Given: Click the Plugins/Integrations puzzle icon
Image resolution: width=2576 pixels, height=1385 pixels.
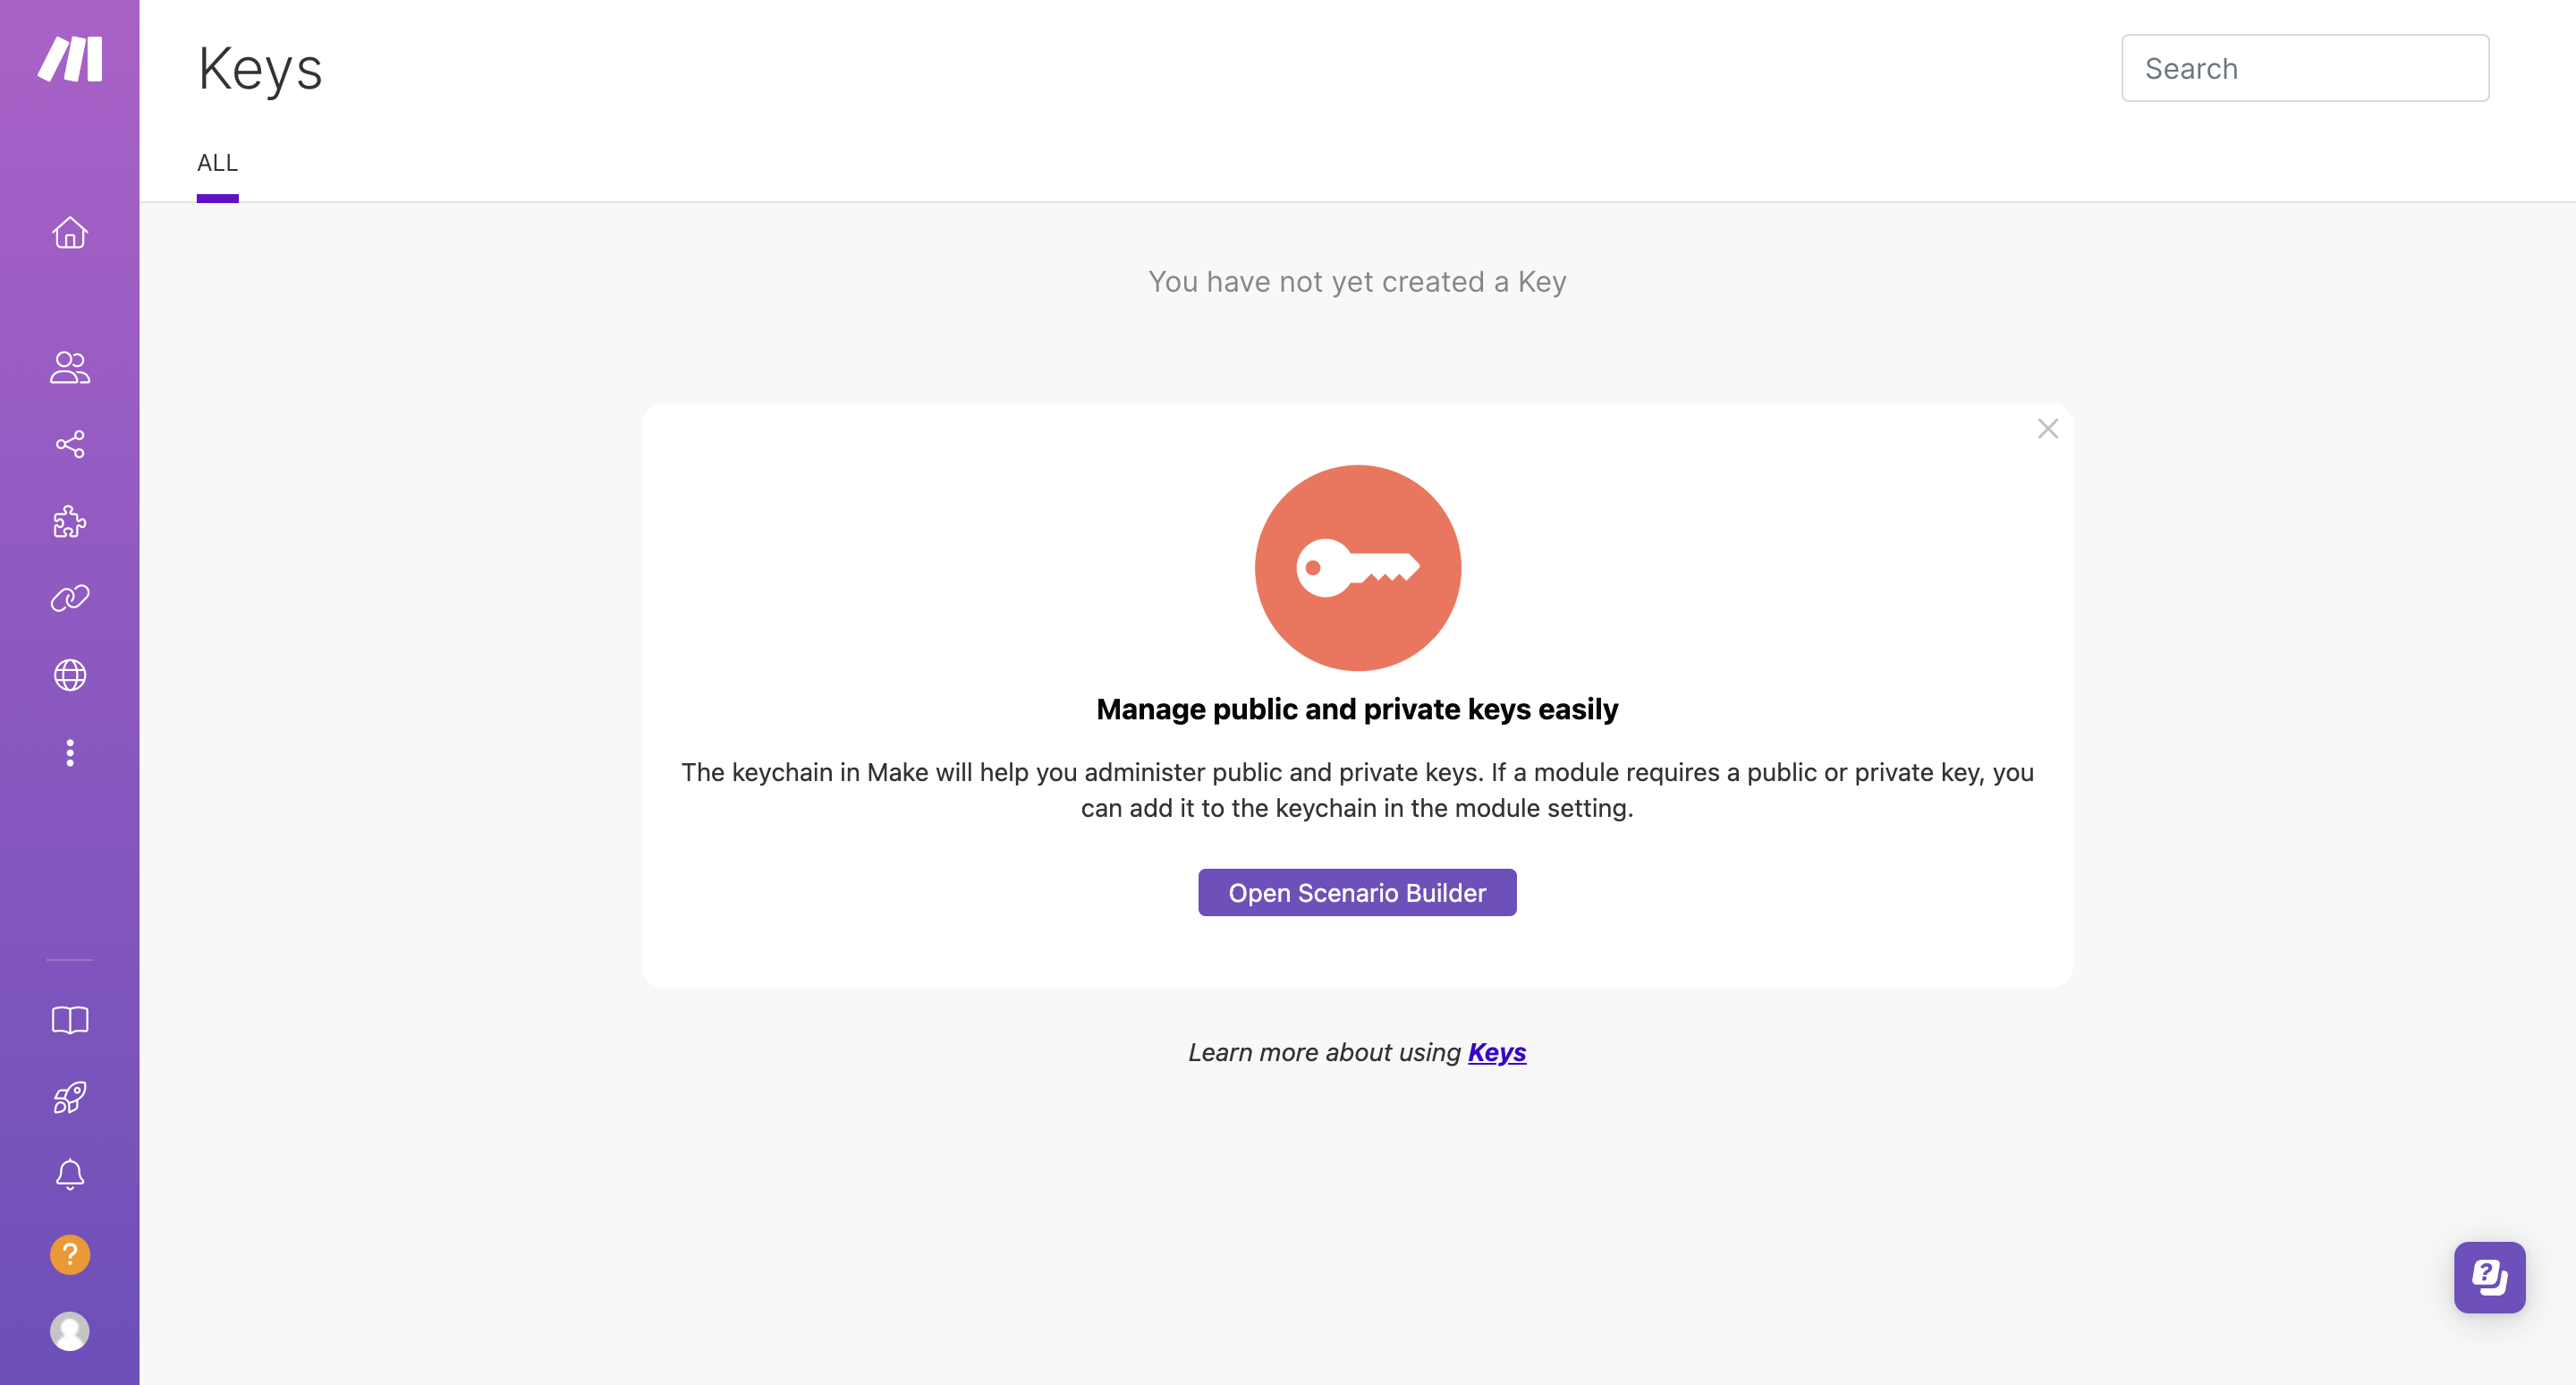Looking at the screenshot, I should [70, 522].
